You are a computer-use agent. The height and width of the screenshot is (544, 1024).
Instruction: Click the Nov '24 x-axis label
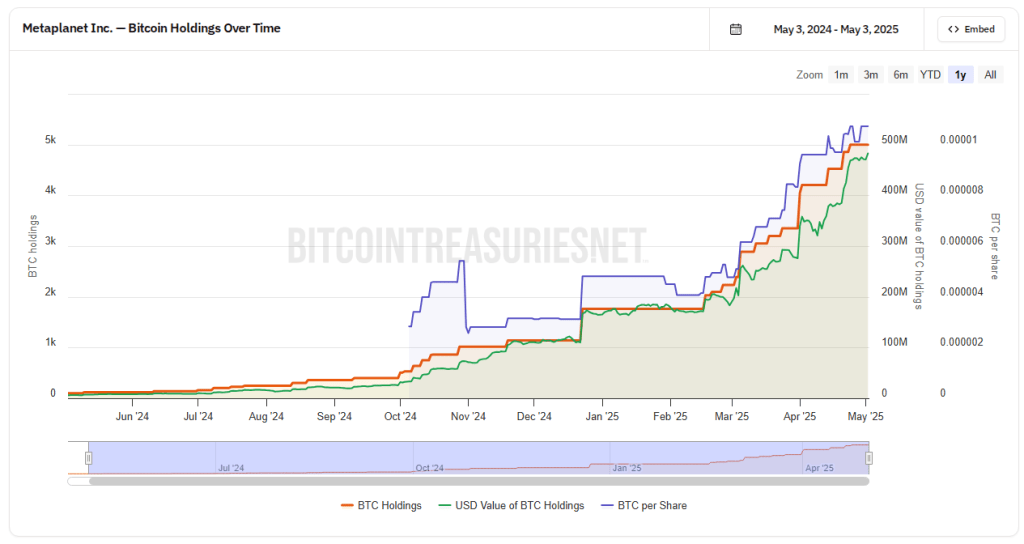468,417
